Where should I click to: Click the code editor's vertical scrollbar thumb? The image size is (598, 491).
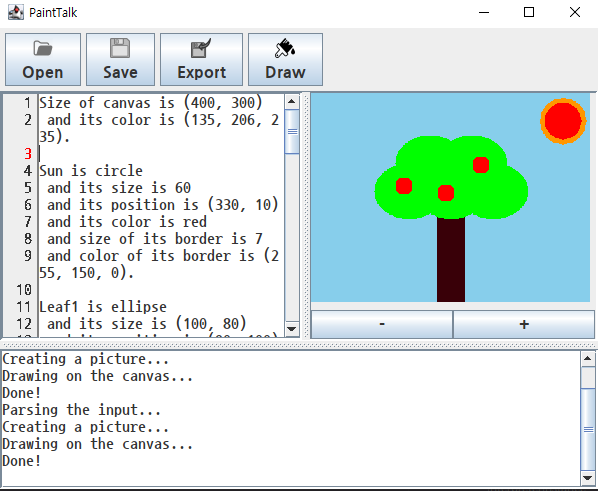point(292,132)
